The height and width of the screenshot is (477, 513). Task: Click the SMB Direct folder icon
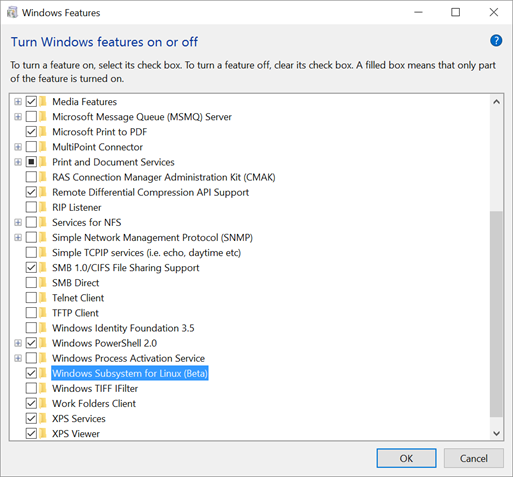tap(43, 283)
